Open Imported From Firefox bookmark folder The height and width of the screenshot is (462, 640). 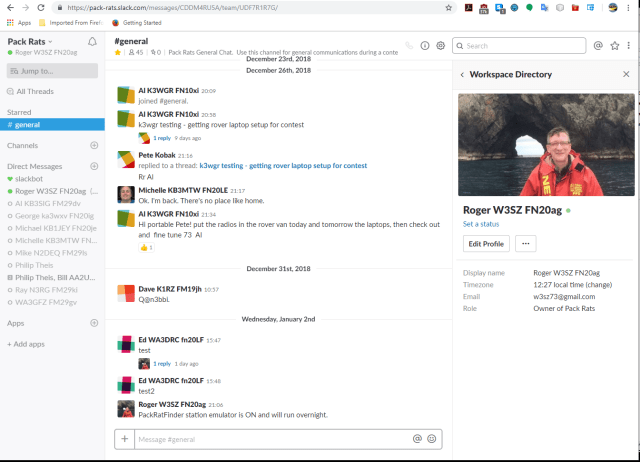[x=71, y=23]
